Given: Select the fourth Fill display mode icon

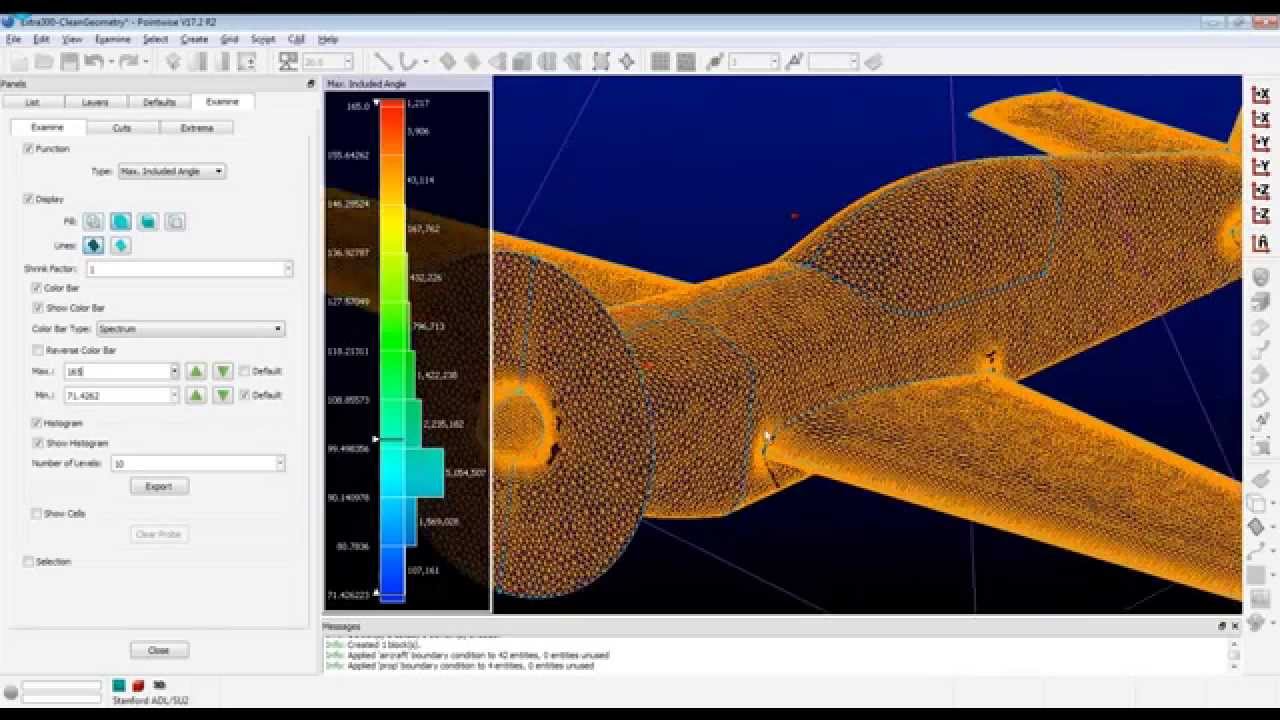Looking at the screenshot, I should coord(174,221).
